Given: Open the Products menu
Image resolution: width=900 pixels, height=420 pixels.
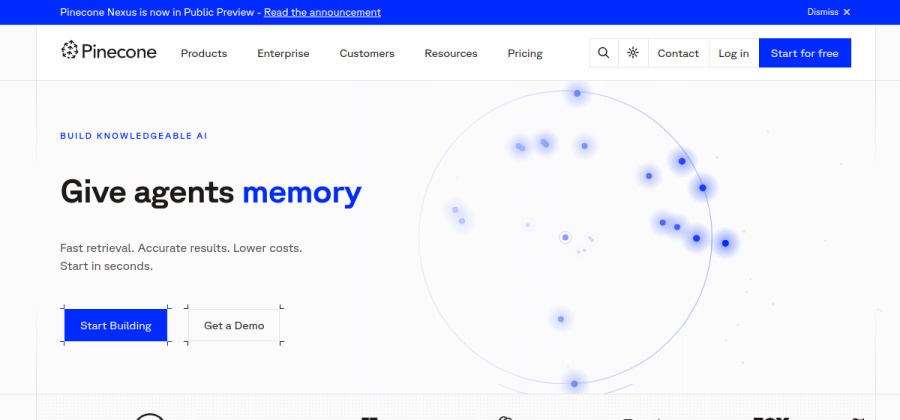Looking at the screenshot, I should pos(204,53).
